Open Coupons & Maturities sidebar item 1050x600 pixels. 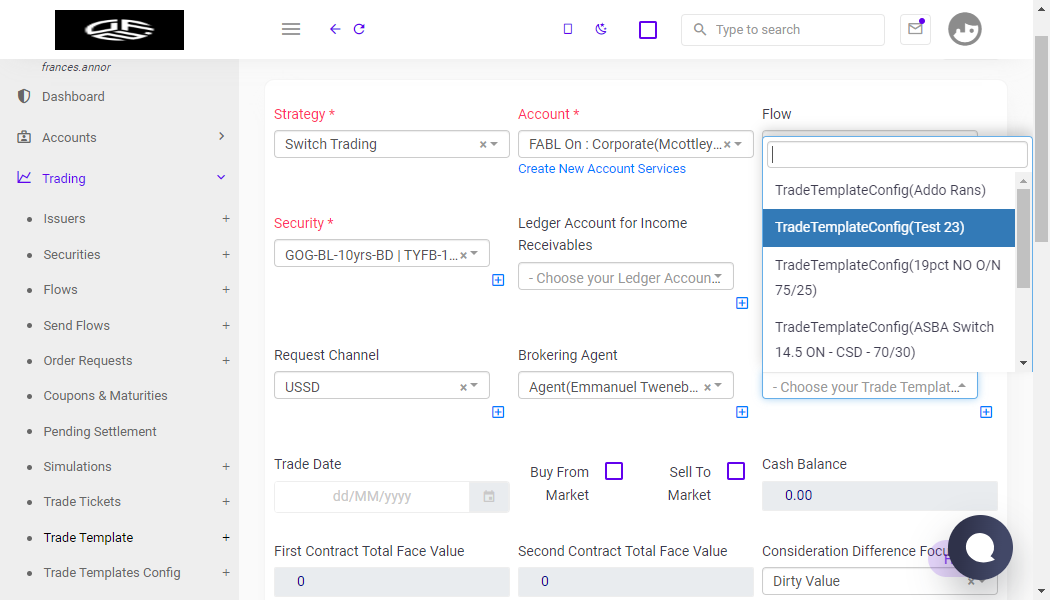point(105,396)
